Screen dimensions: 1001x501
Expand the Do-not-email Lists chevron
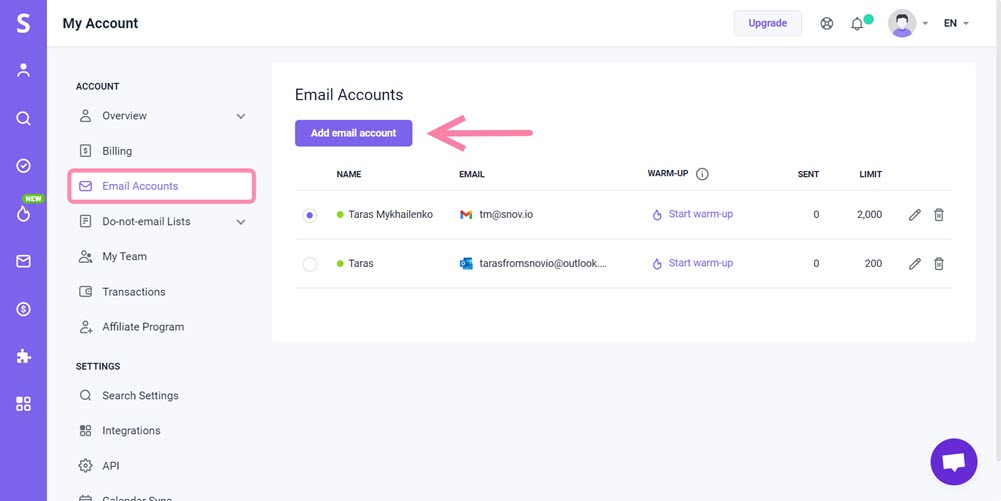point(241,222)
